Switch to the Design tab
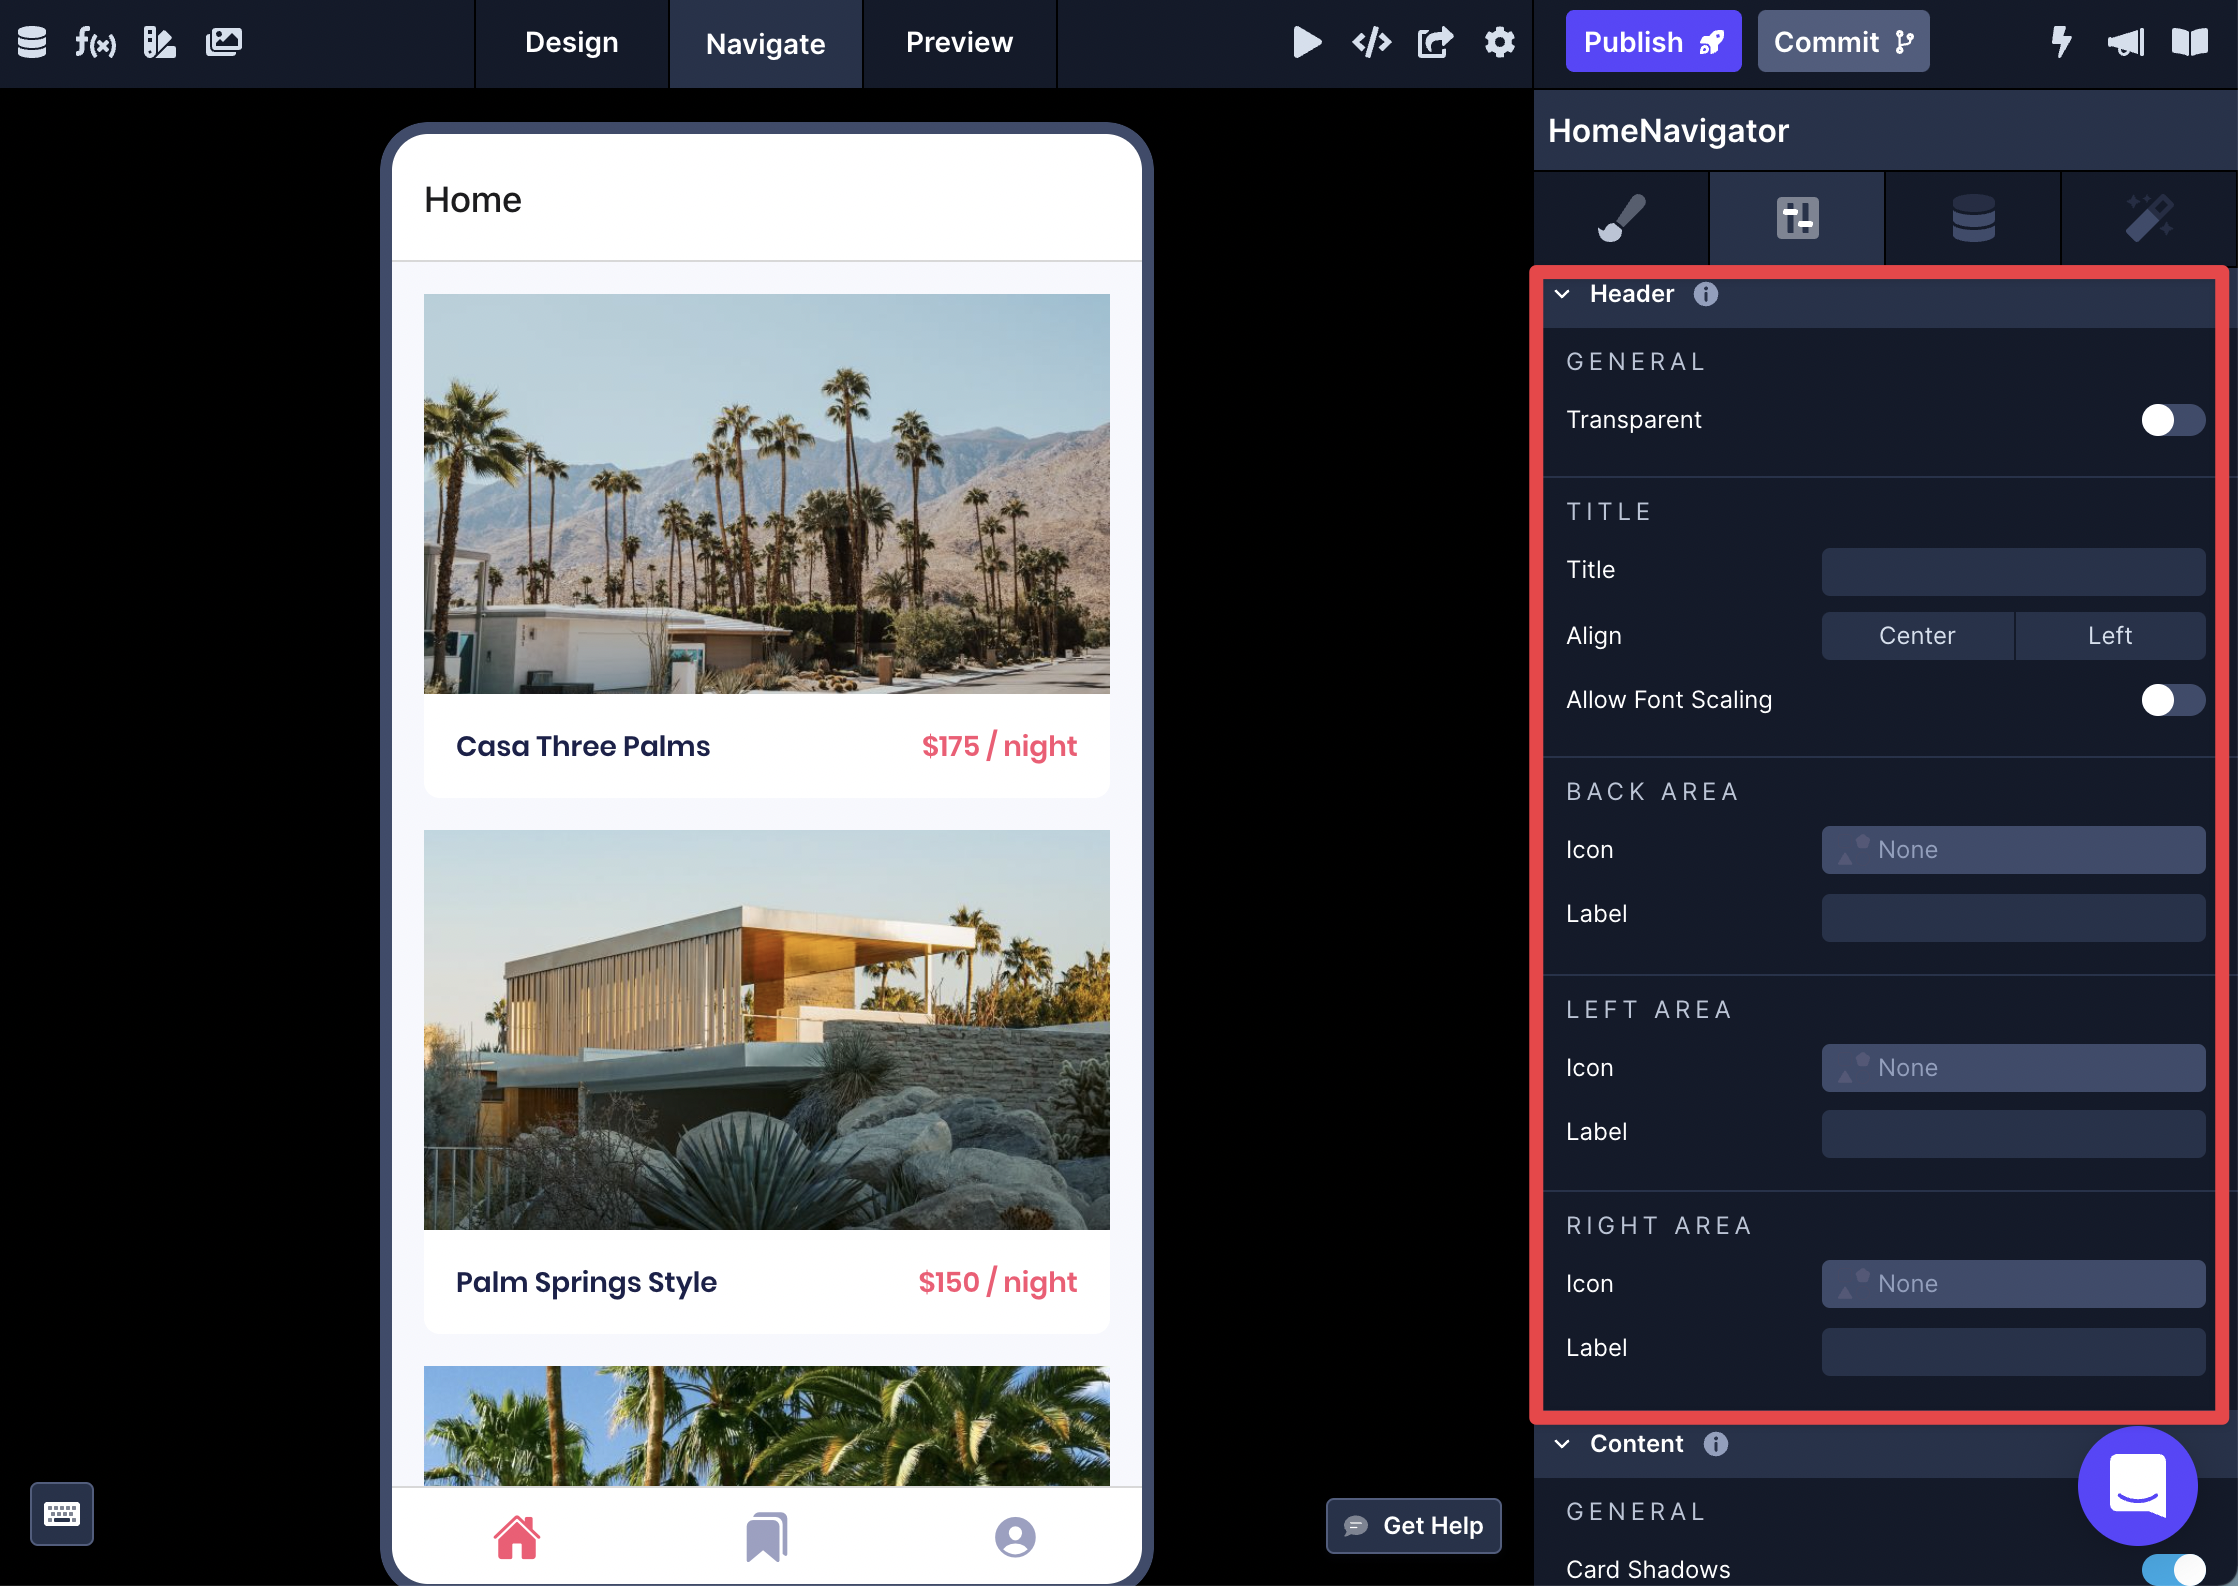The image size is (2238, 1586). point(572,43)
